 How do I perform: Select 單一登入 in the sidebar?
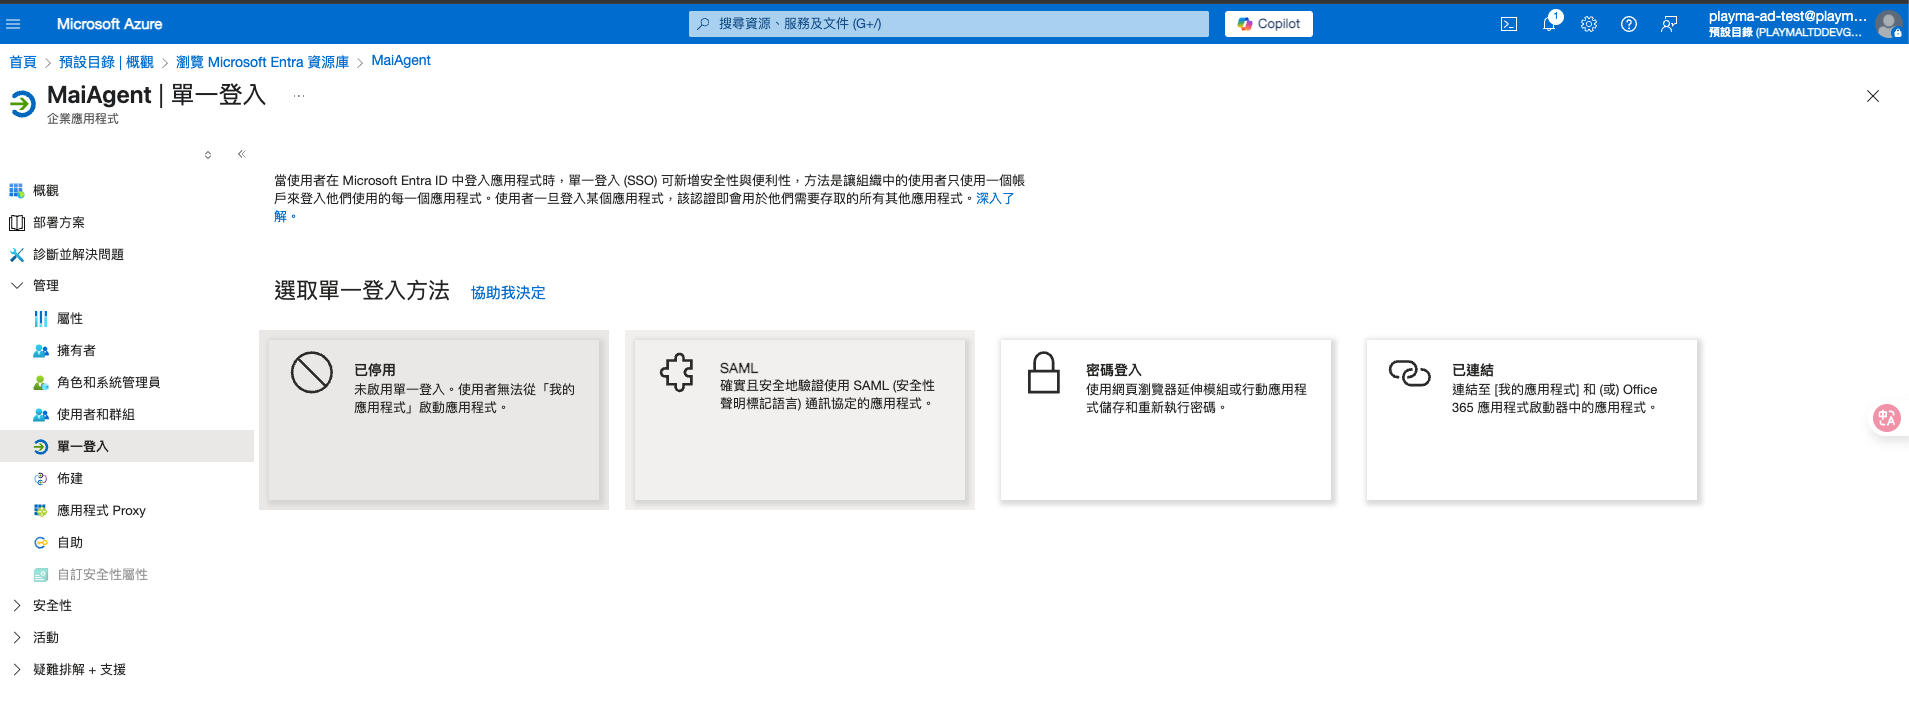tap(127, 446)
